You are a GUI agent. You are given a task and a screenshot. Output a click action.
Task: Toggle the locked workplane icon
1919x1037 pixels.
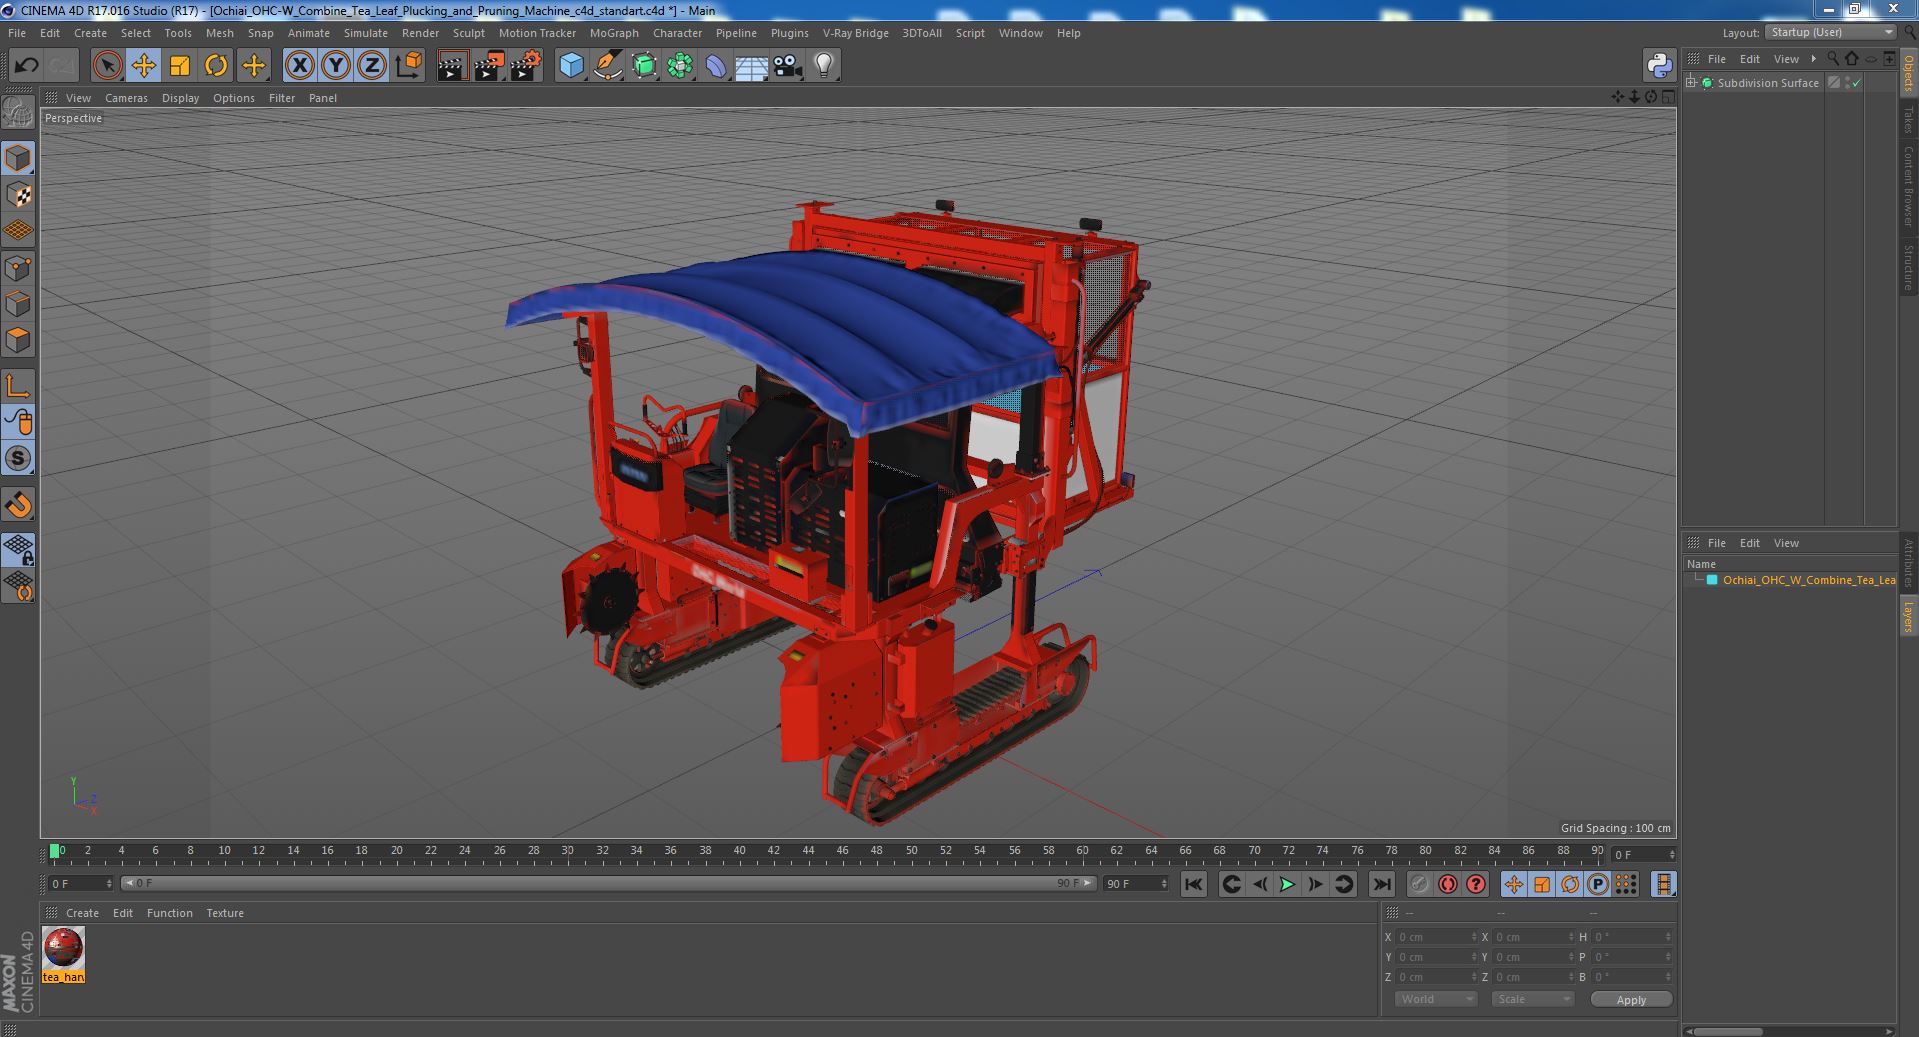tap(18, 549)
